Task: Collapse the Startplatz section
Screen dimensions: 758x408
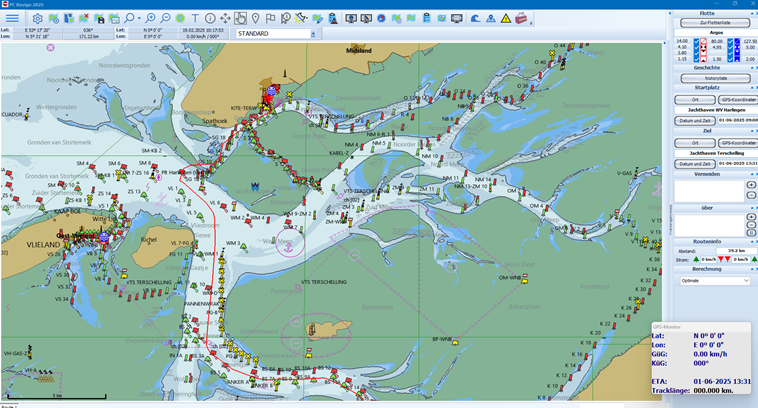Action: pos(750,89)
